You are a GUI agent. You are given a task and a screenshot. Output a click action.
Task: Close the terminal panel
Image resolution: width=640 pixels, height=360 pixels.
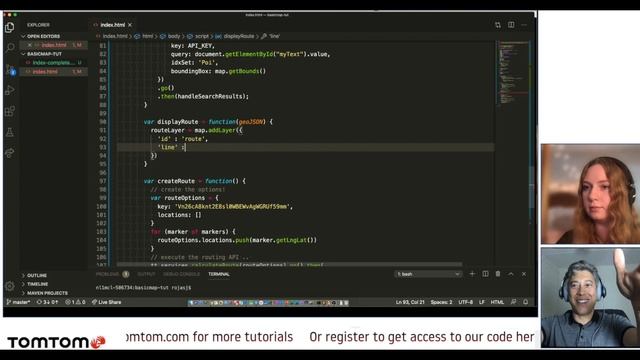(524, 274)
